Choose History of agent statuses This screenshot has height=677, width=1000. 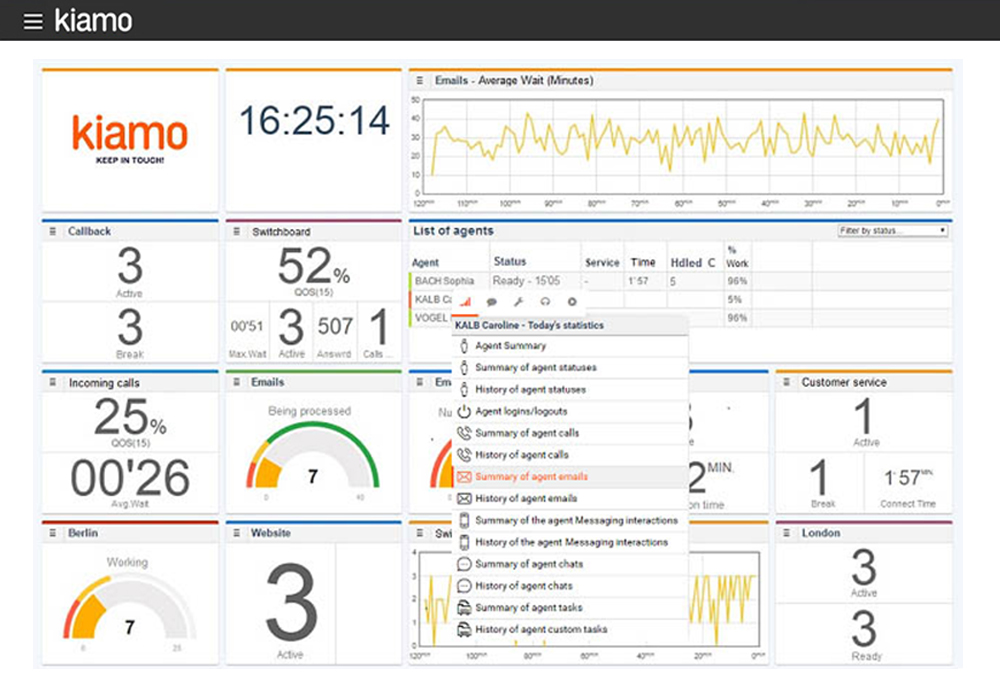(x=570, y=389)
